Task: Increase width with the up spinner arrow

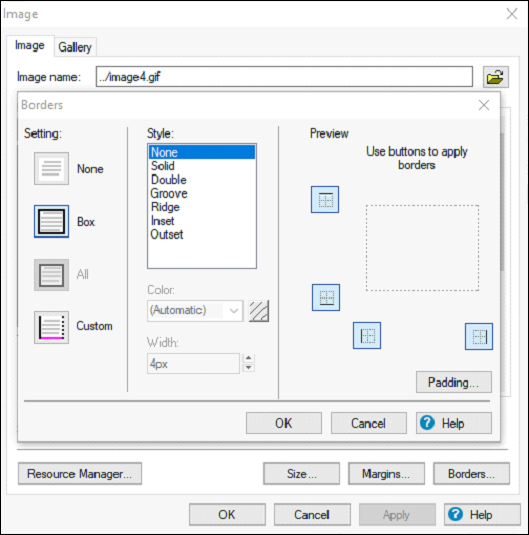Action: pyautogui.click(x=248, y=358)
